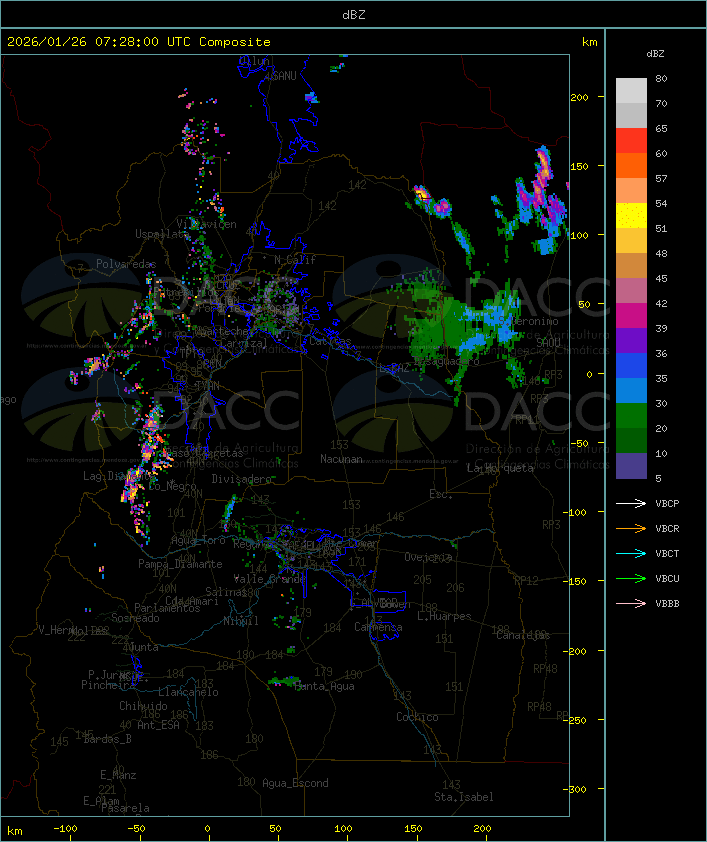The height and width of the screenshot is (842, 707).
Task: Click the orange VBCR arrow icon
Action: pos(631,528)
